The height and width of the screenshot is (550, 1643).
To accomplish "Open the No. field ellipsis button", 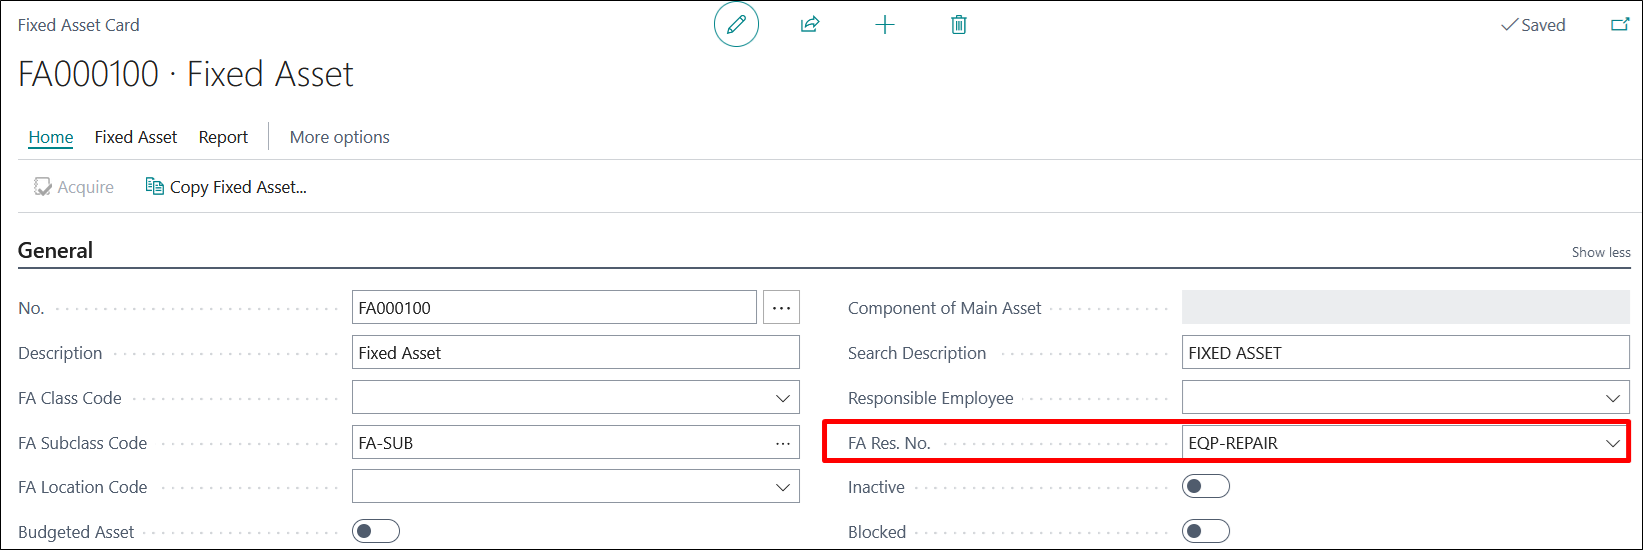I will coord(781,308).
